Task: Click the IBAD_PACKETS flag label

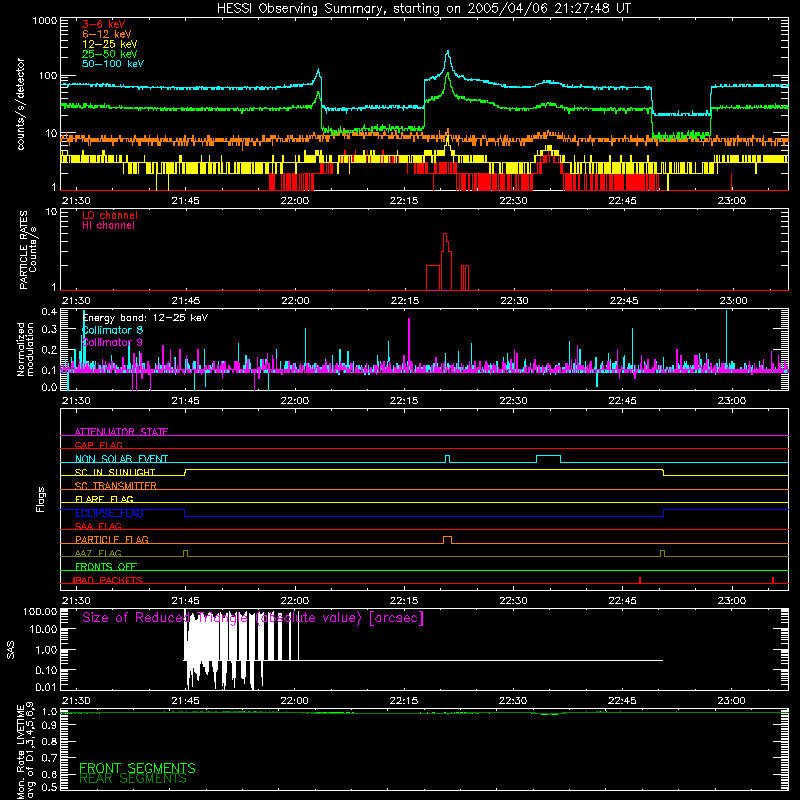Action: click(x=108, y=580)
